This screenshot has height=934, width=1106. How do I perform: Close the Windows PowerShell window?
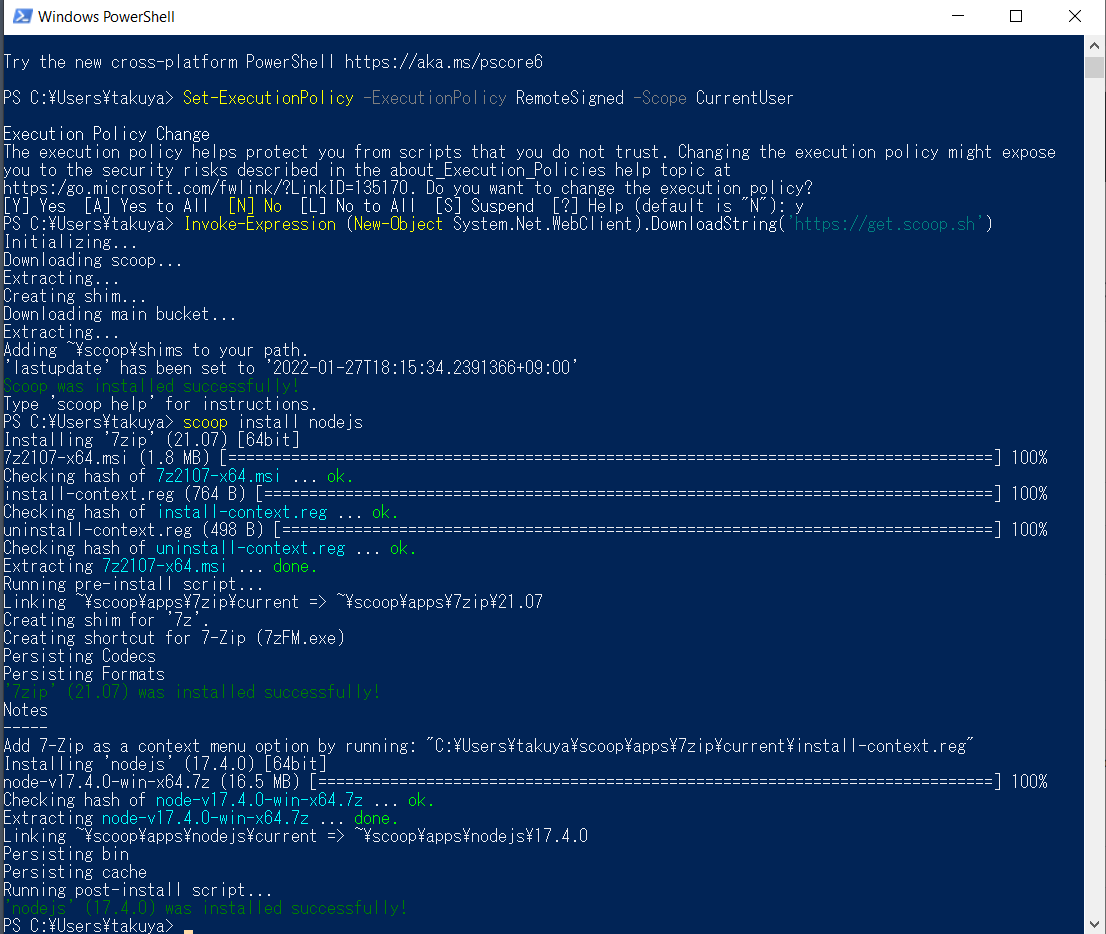point(1075,16)
